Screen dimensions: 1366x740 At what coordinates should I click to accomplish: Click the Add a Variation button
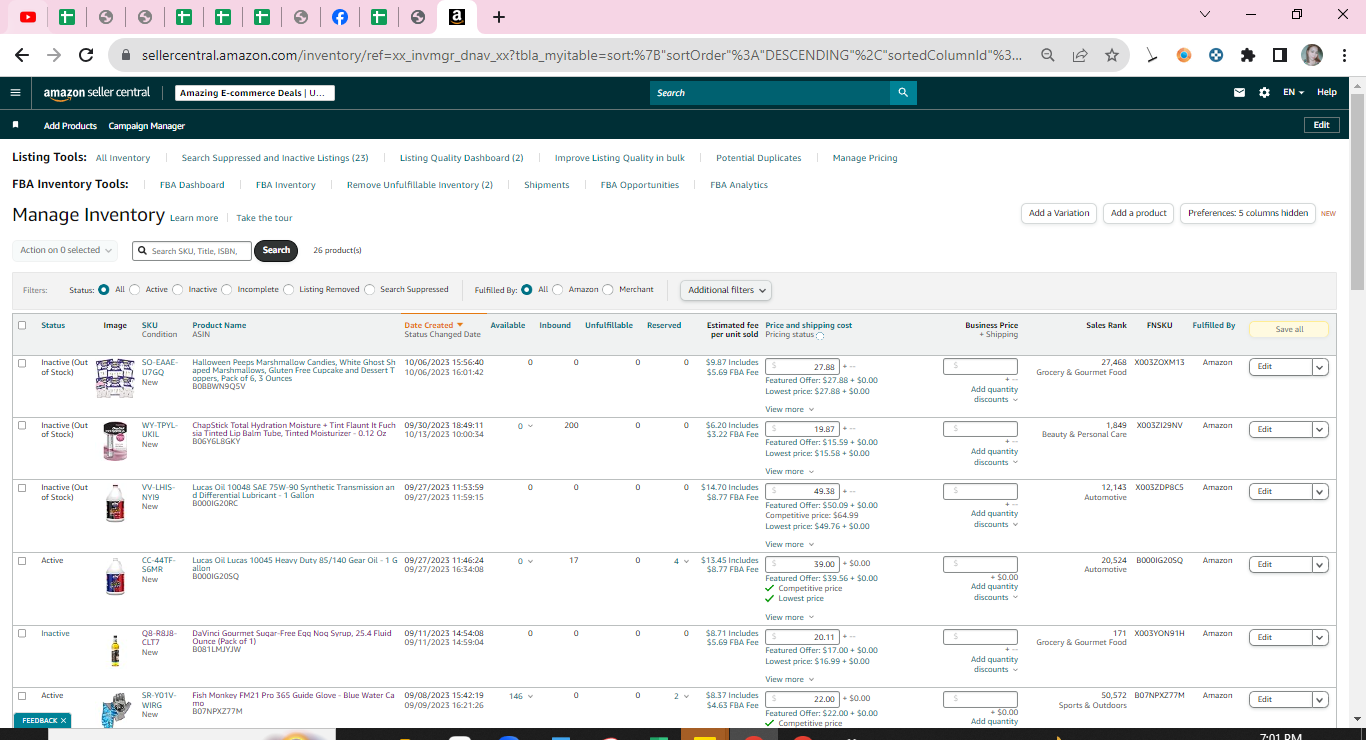coord(1059,213)
